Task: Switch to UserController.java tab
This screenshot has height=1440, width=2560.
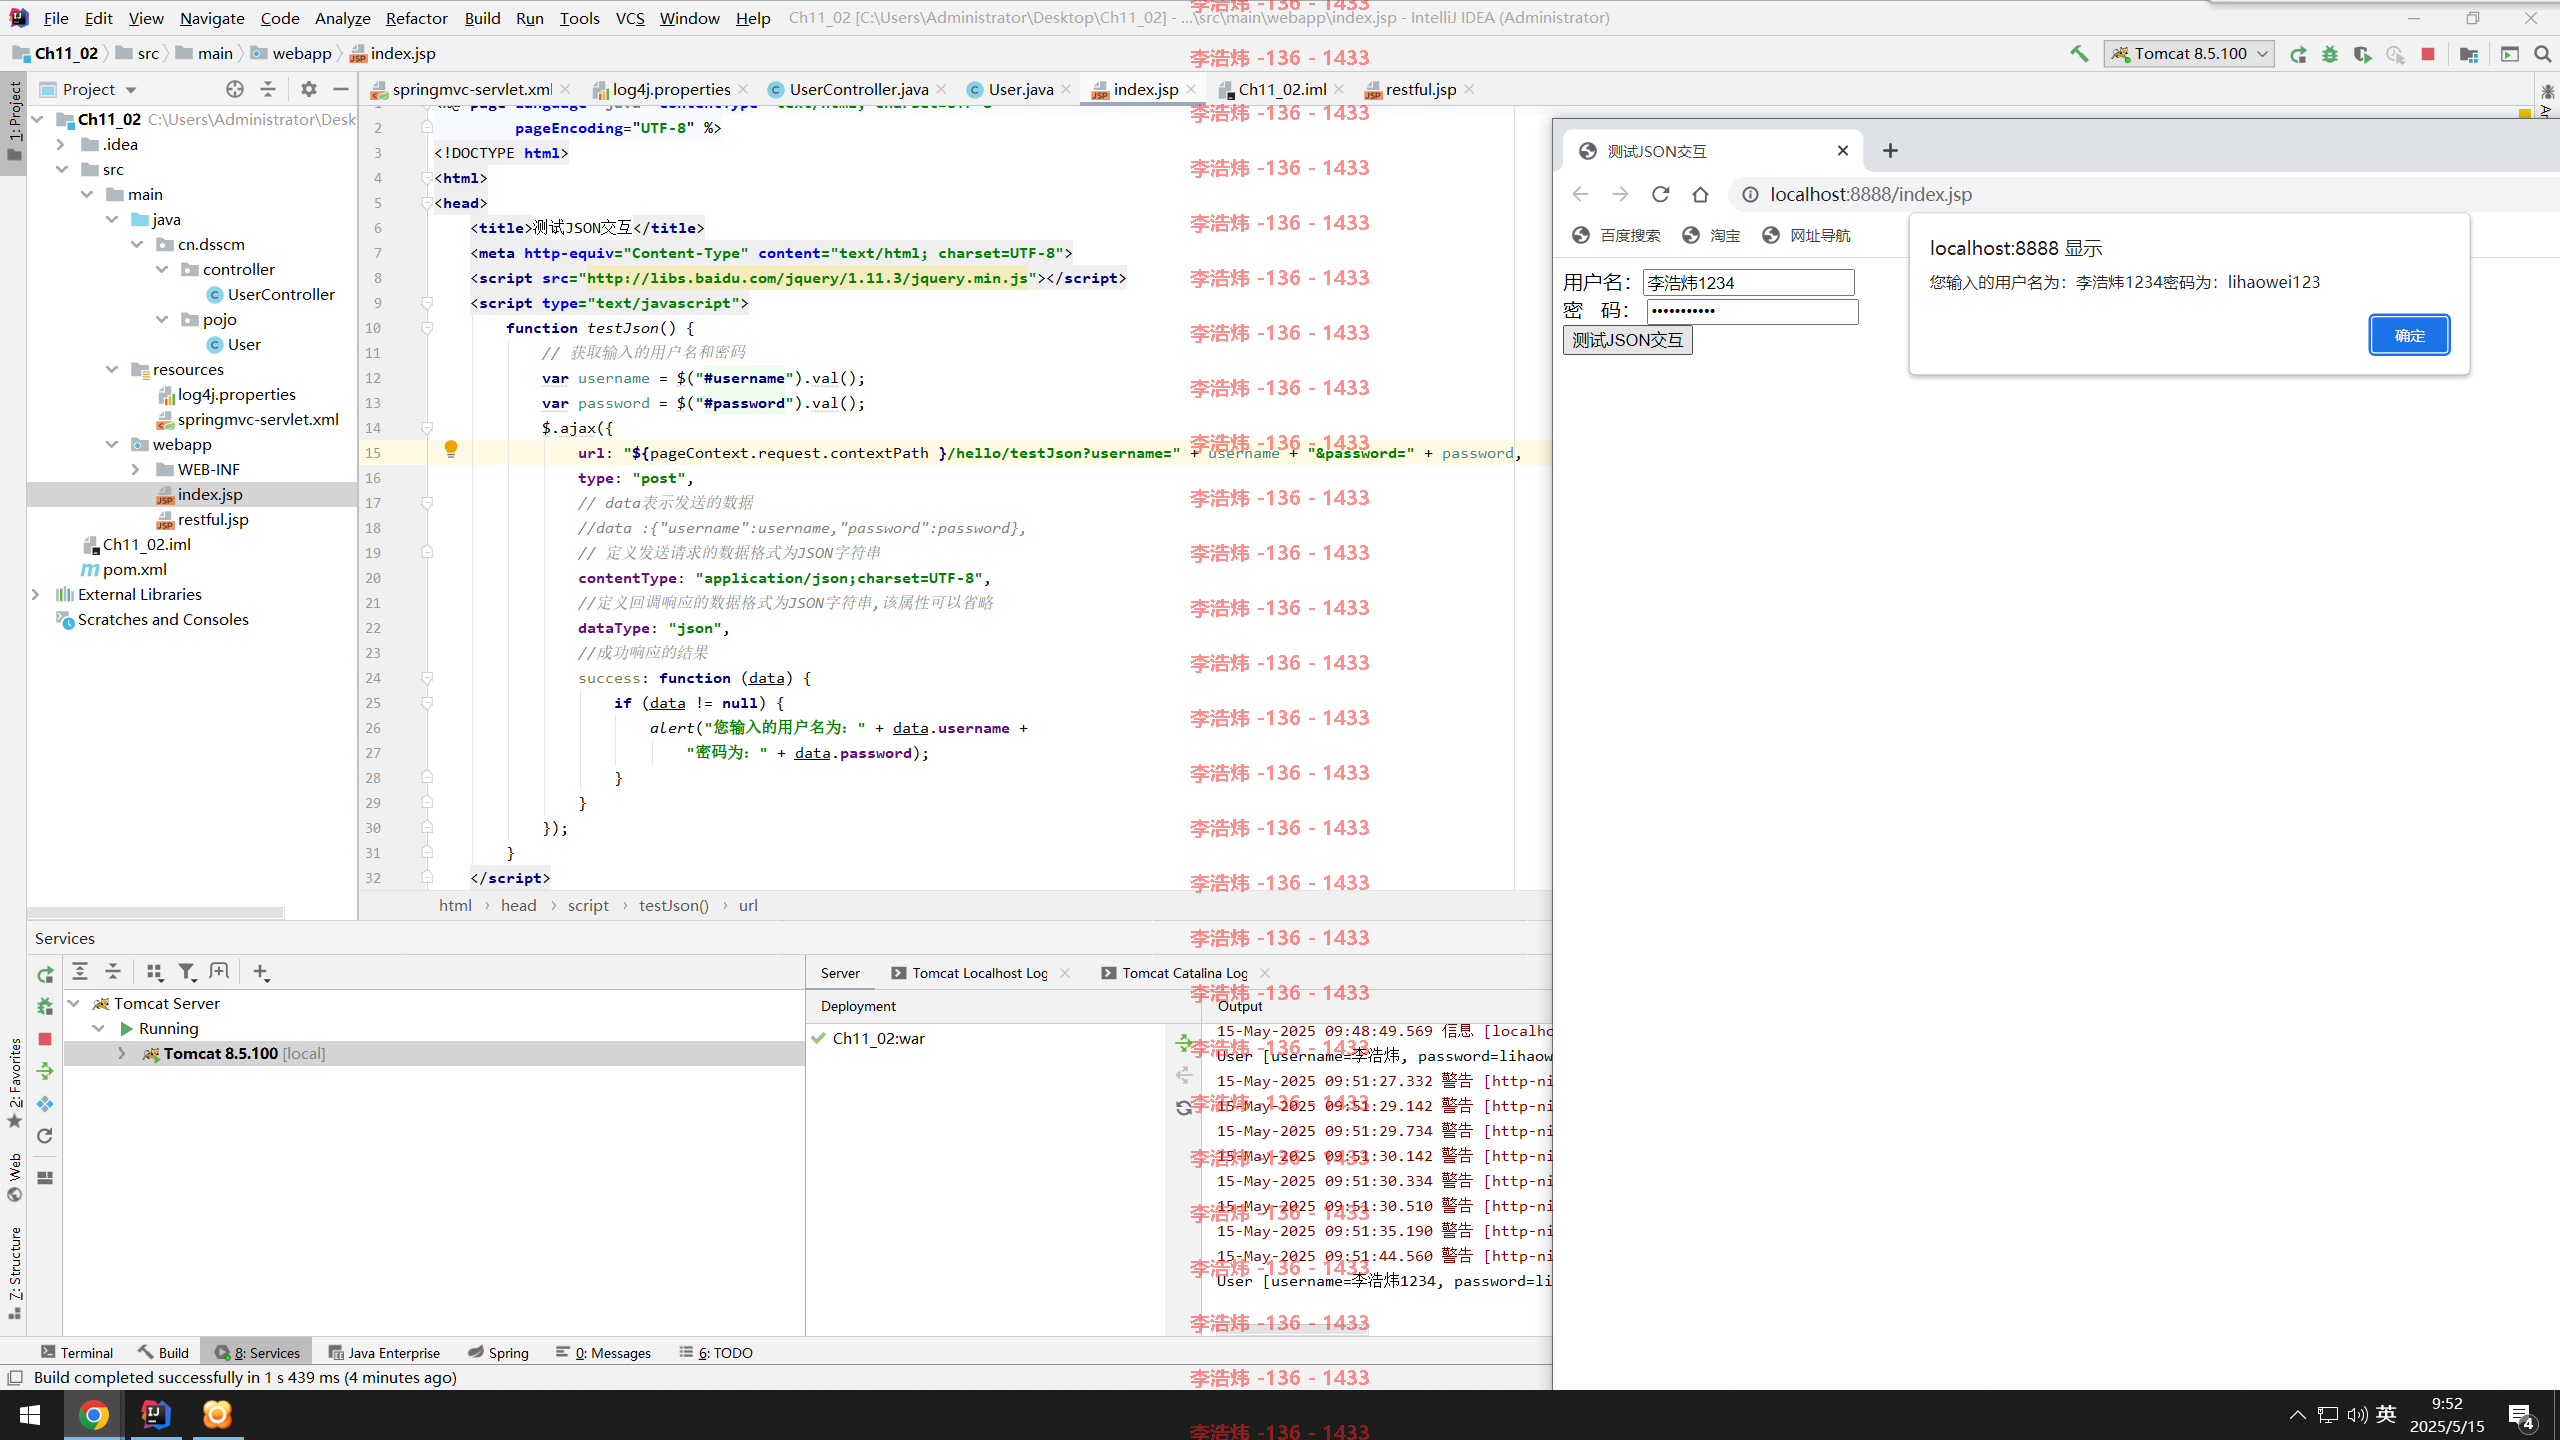Action: point(858,89)
